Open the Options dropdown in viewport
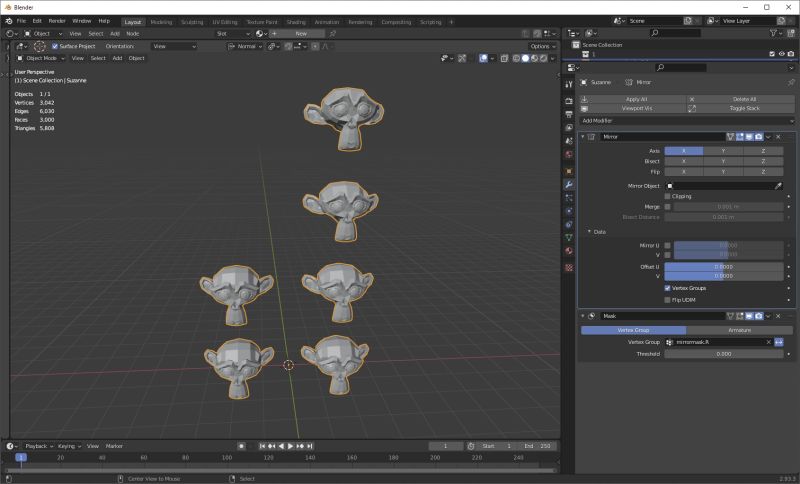800x484 pixels. [542, 46]
